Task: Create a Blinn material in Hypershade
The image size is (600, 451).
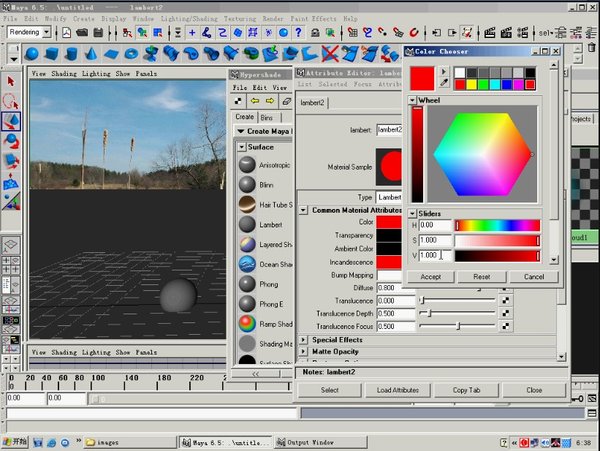Action: (x=247, y=184)
